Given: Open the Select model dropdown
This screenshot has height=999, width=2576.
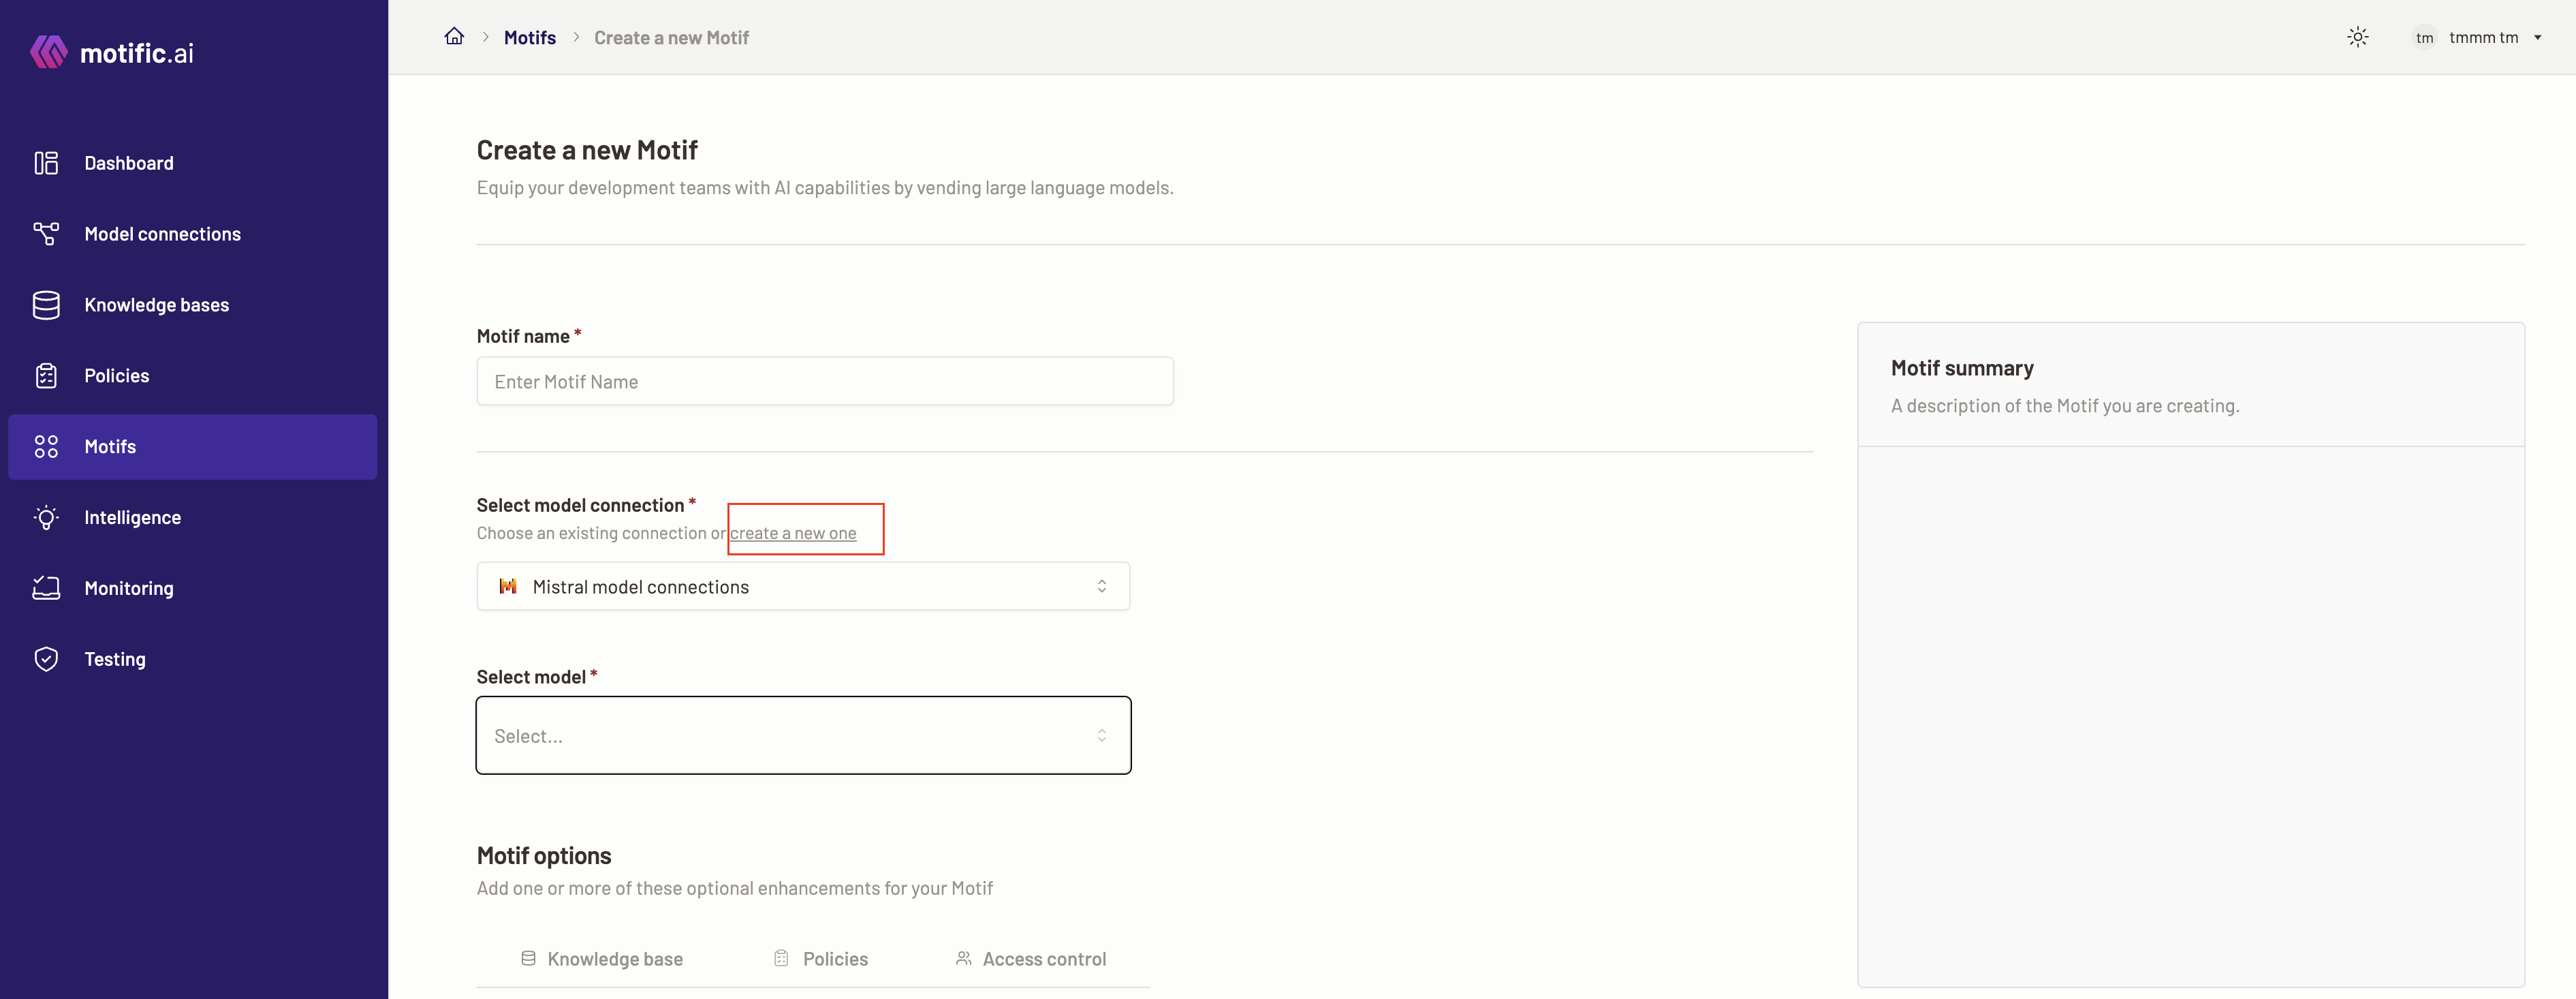Looking at the screenshot, I should (803, 735).
